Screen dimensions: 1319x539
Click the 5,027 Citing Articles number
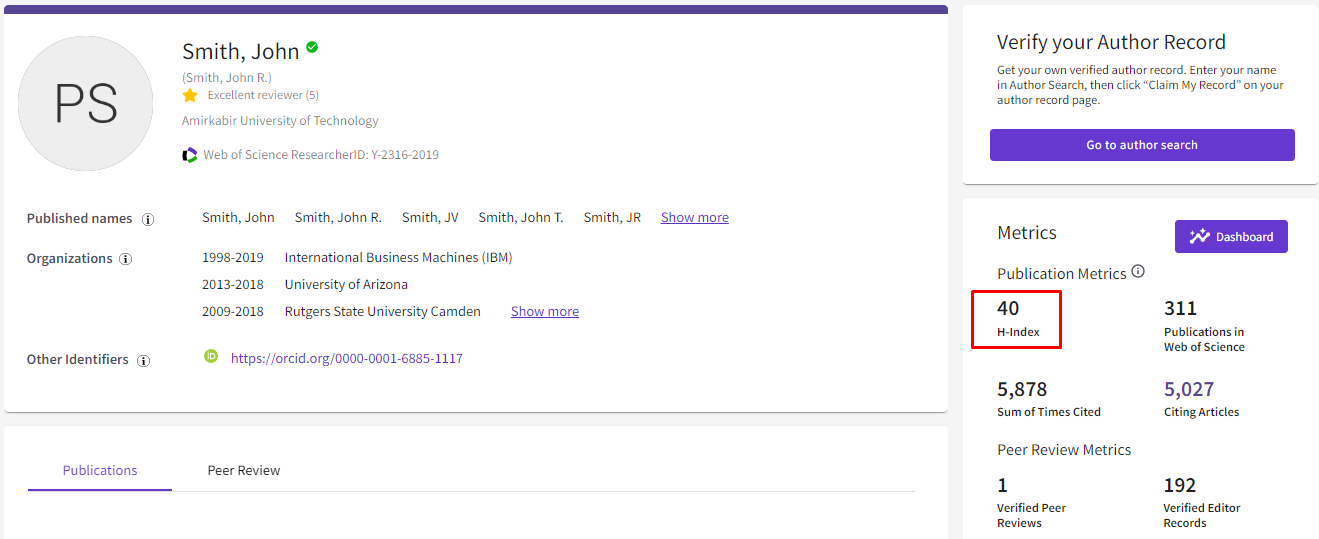[1188, 389]
